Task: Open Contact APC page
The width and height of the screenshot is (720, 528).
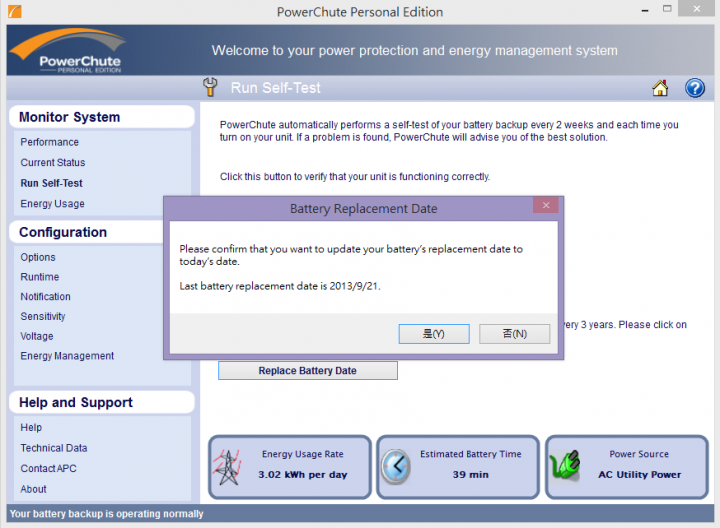Action: click(48, 468)
